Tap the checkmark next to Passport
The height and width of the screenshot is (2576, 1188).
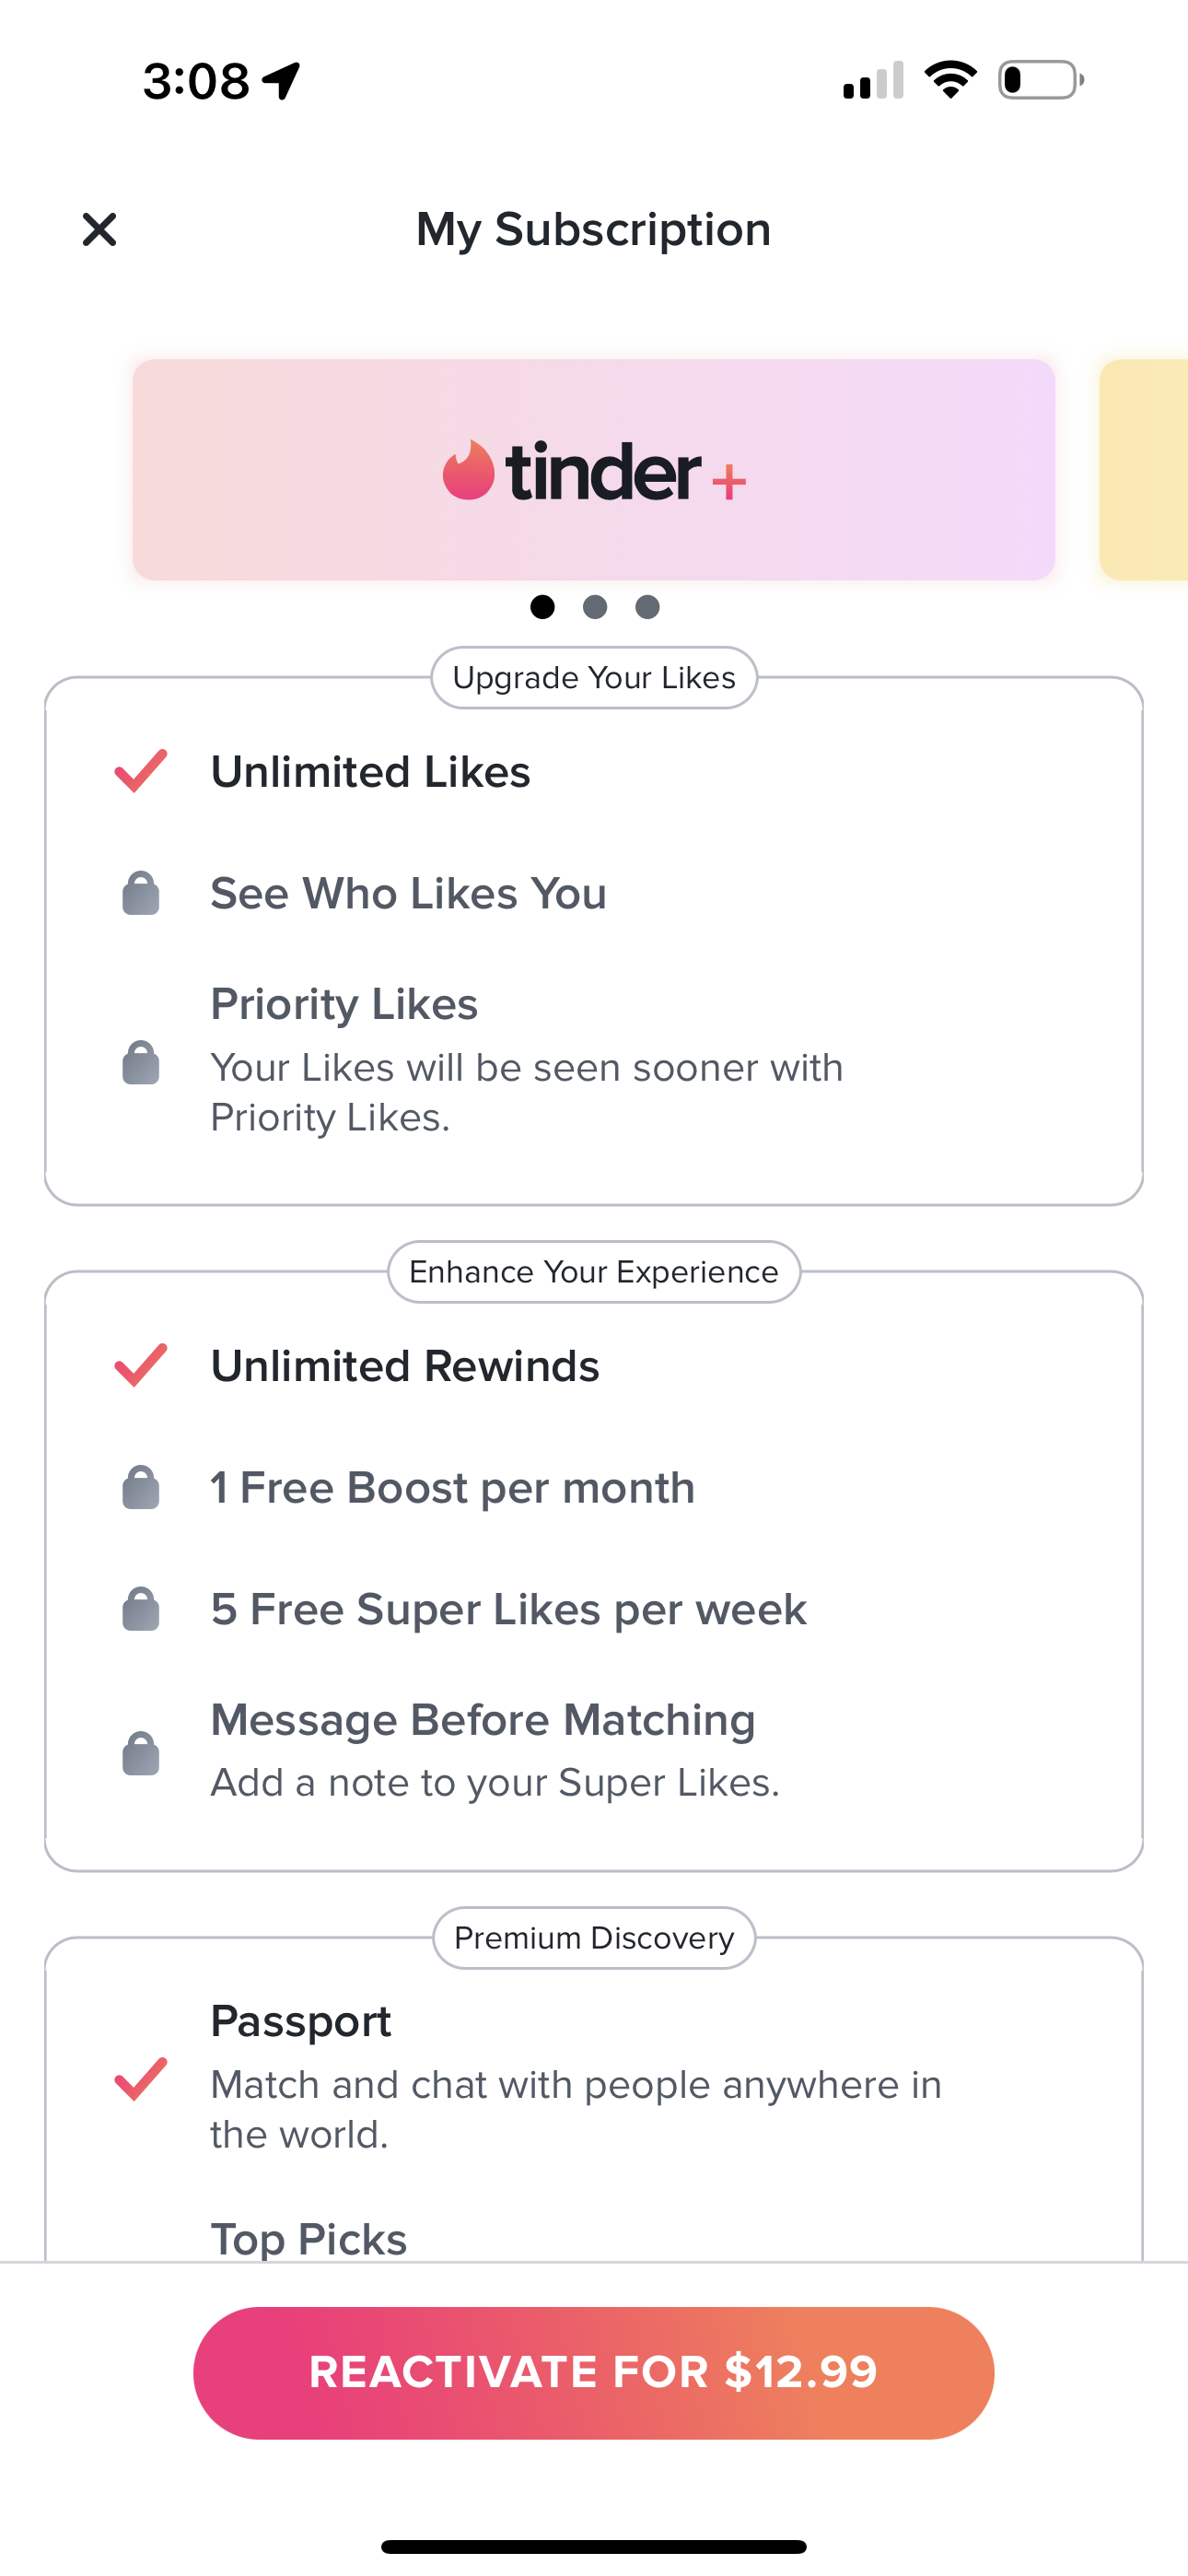[141, 2079]
